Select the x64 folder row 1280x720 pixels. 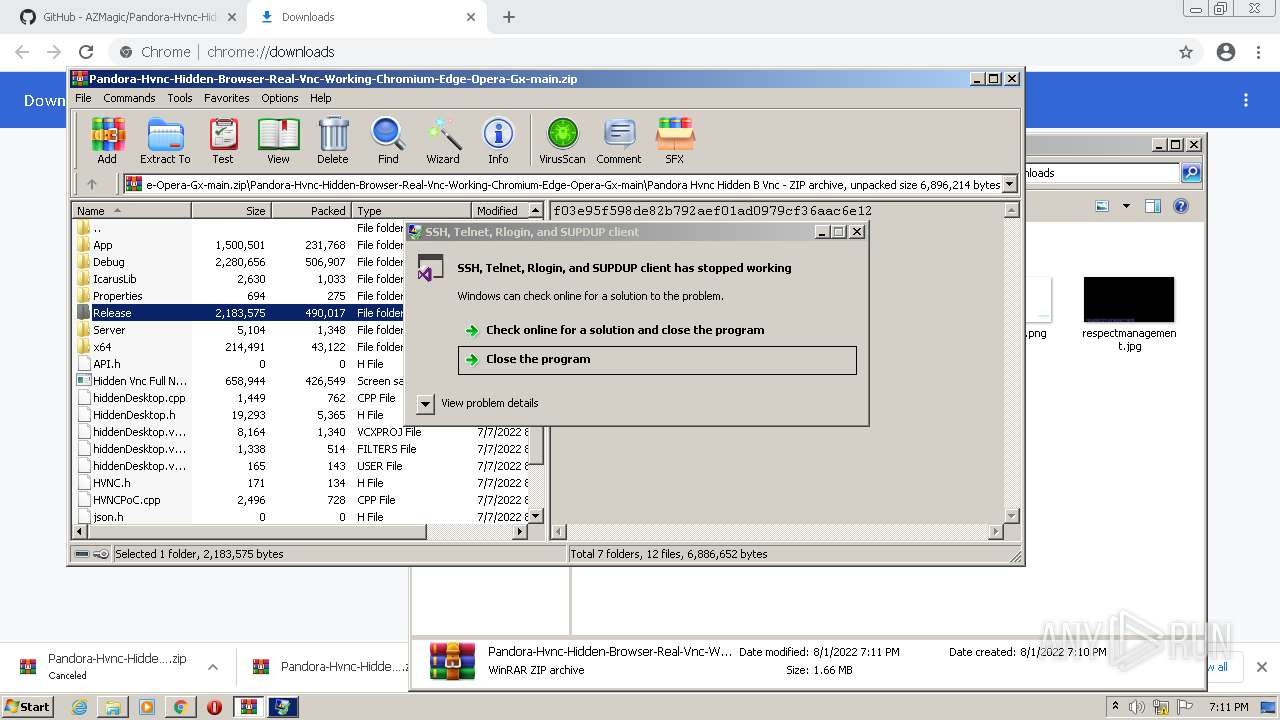coord(240,347)
